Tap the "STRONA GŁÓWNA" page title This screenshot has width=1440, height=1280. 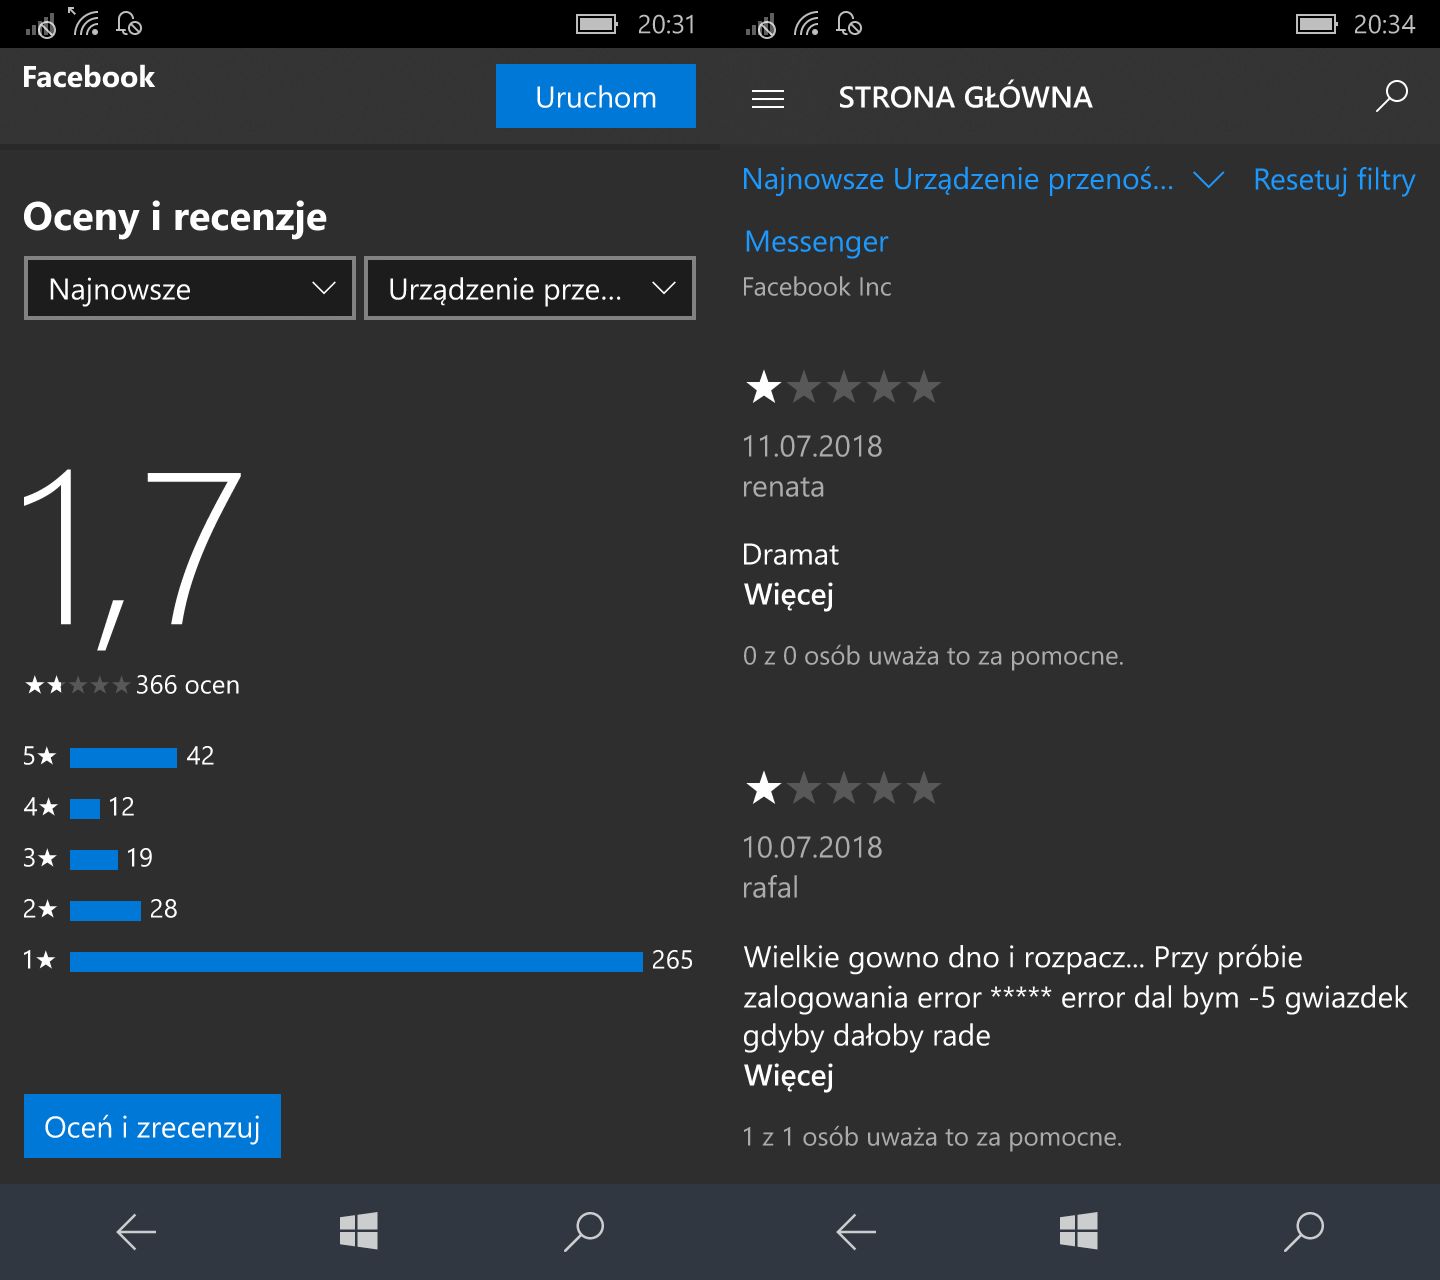click(965, 97)
